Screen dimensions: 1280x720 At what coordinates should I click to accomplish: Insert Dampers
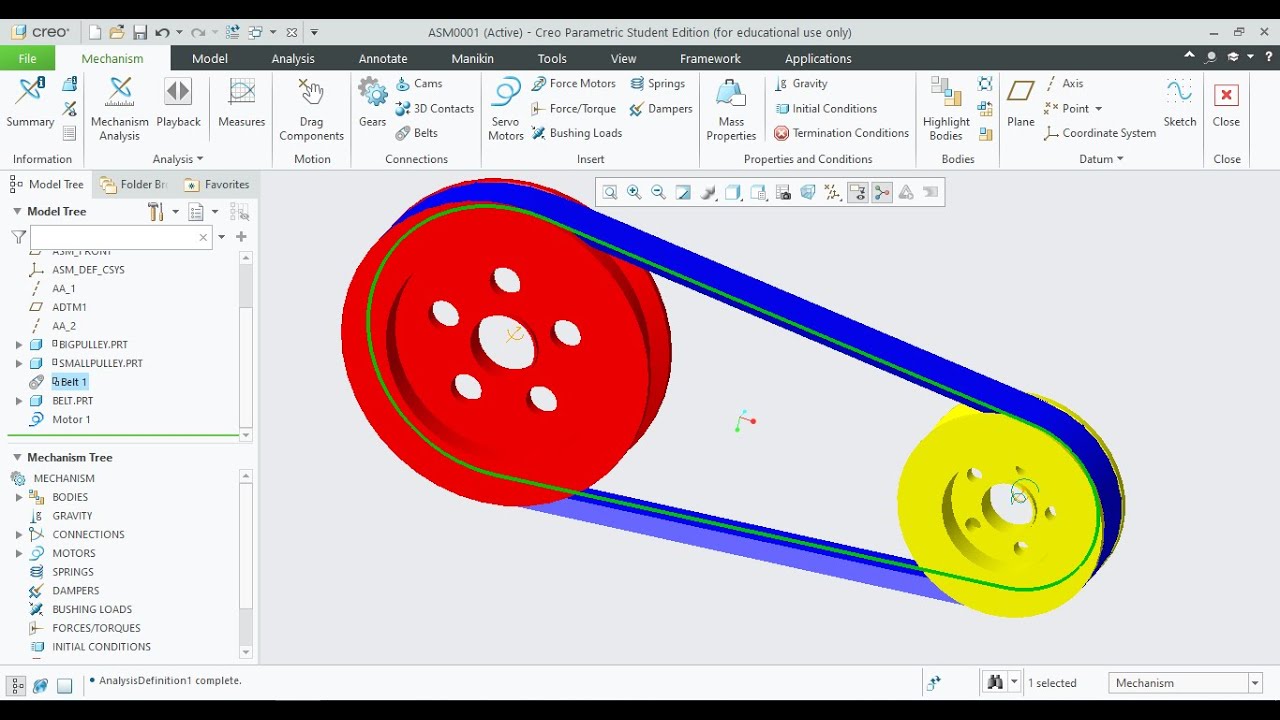pyautogui.click(x=660, y=109)
